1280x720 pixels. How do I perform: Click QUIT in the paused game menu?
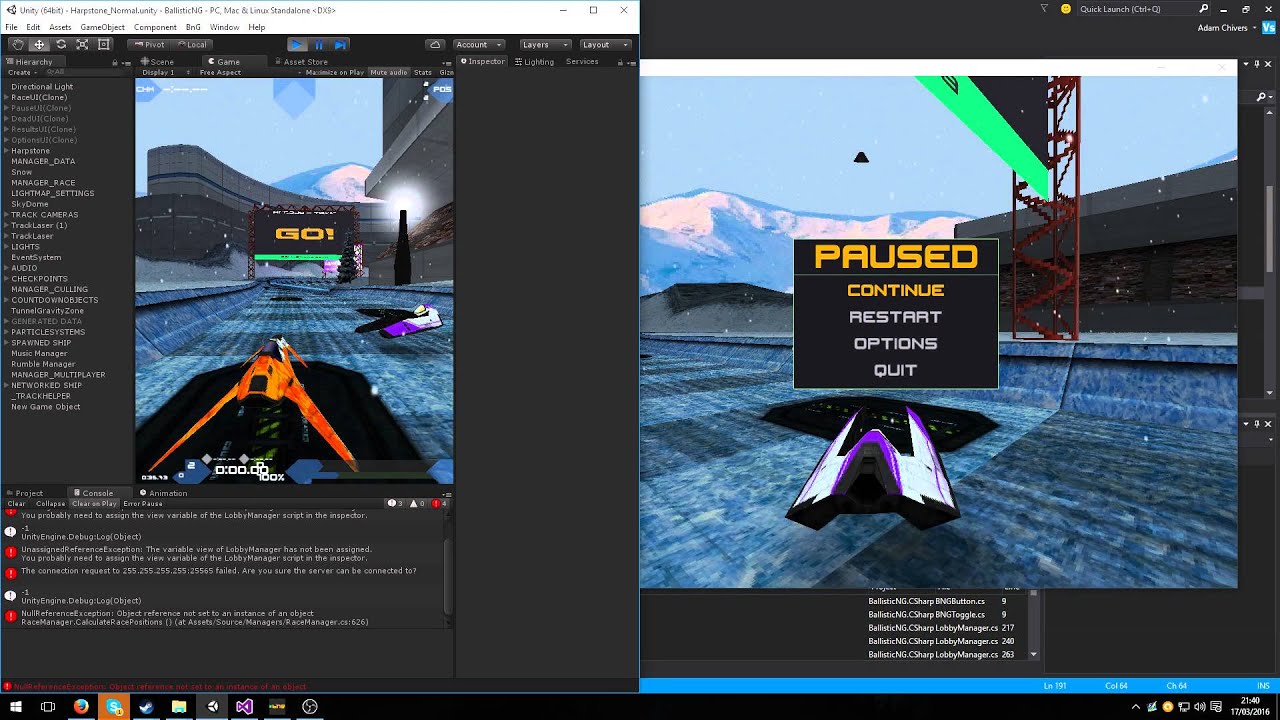point(895,370)
